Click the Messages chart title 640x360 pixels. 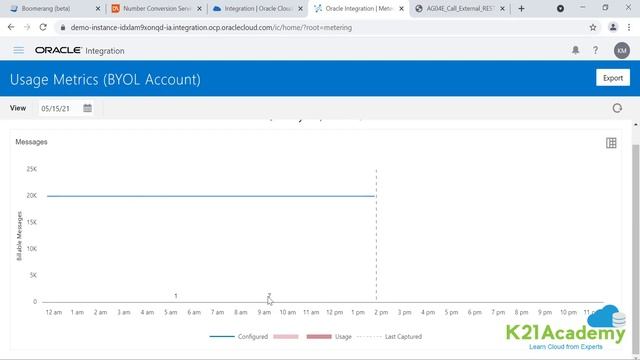click(31, 142)
